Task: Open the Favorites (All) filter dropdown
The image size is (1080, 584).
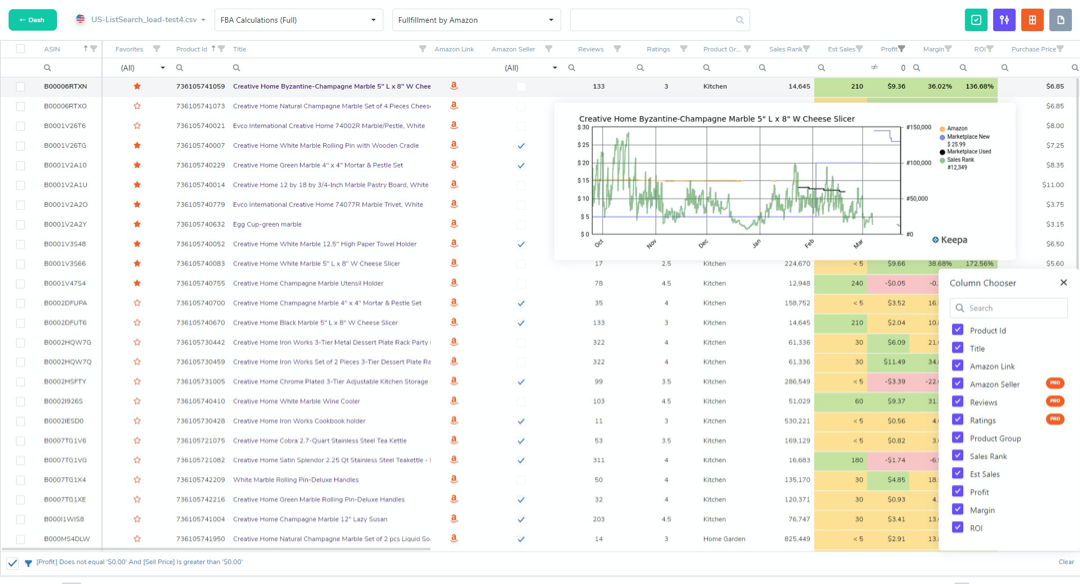Action: 142,68
